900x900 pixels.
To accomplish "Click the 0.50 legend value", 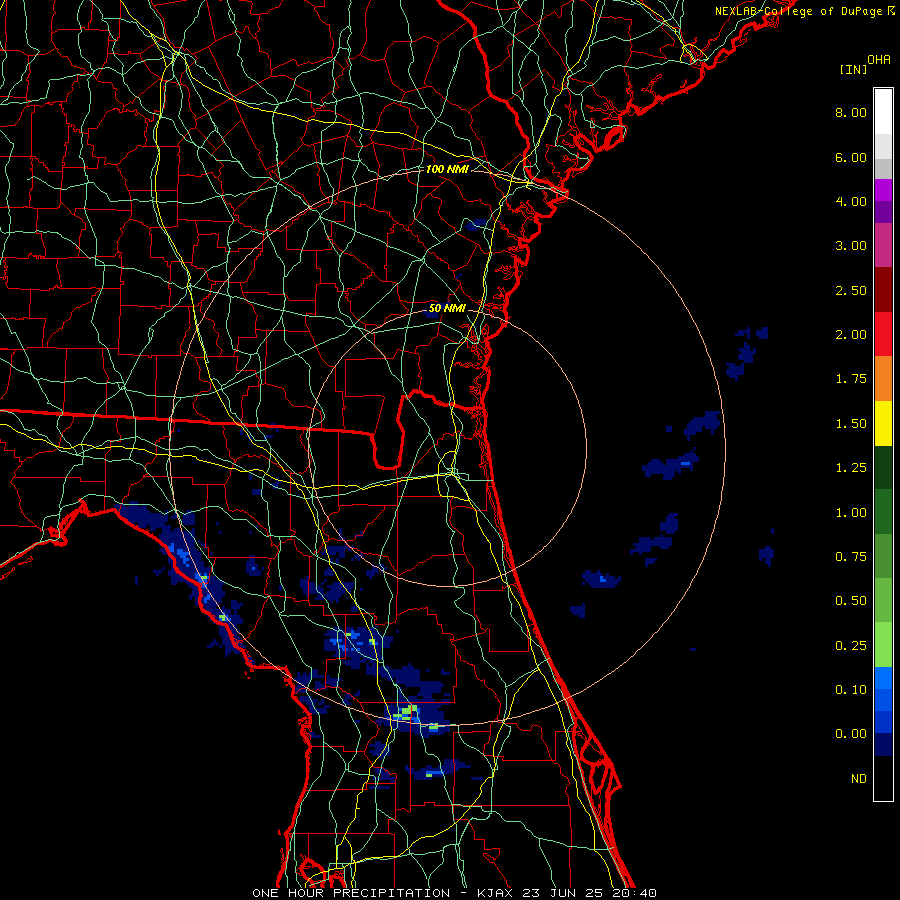I will click(851, 601).
